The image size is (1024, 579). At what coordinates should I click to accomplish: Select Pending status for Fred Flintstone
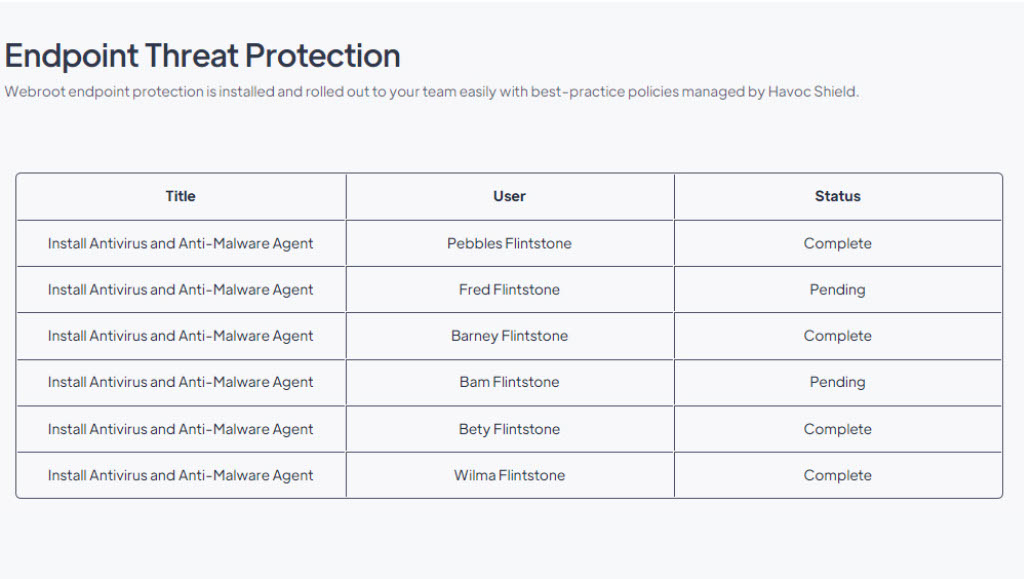[838, 290]
